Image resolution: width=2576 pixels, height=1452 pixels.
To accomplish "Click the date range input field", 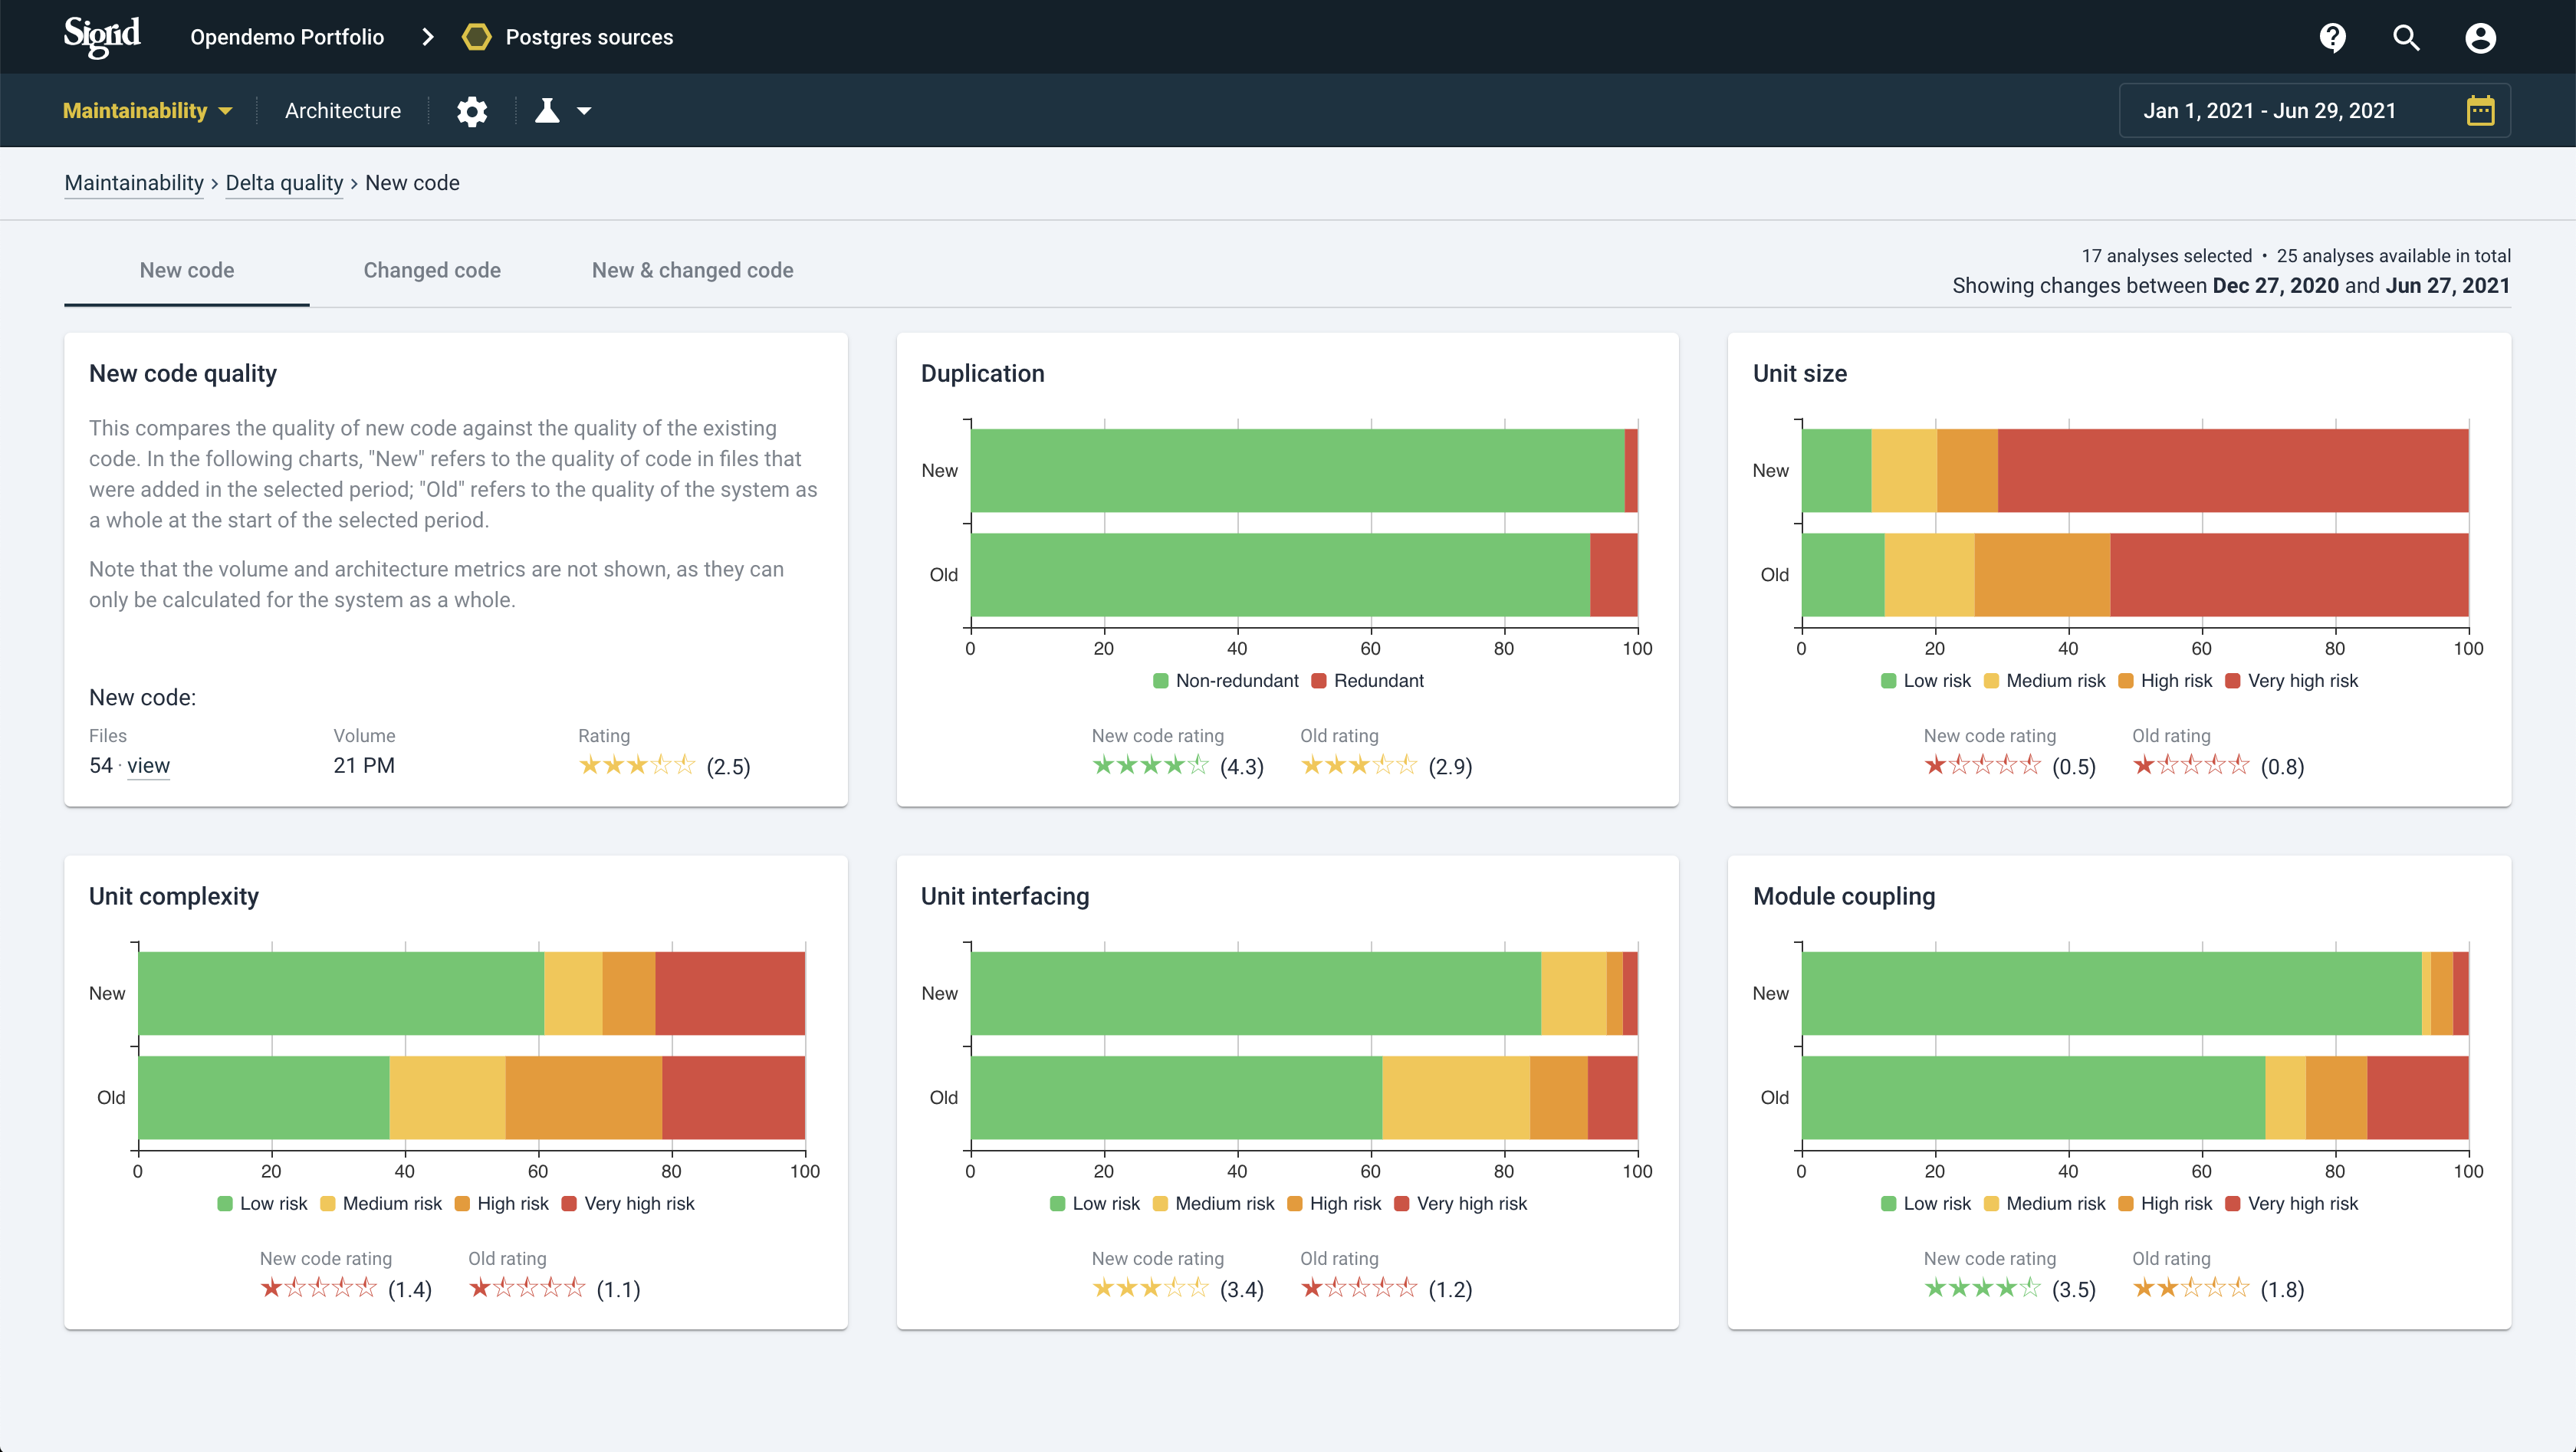I will pyautogui.click(x=2270, y=111).
